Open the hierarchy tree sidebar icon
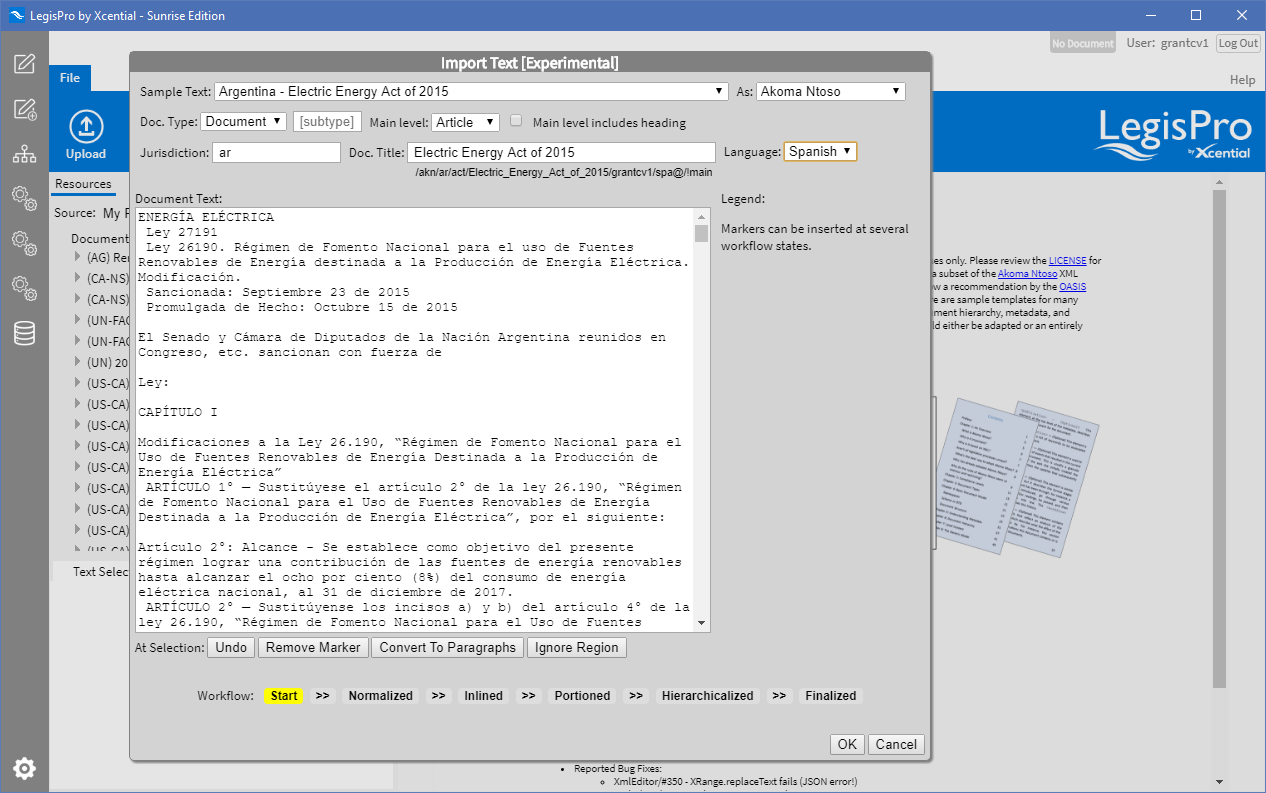Image resolution: width=1266 pixels, height=793 pixels. pos(24,154)
